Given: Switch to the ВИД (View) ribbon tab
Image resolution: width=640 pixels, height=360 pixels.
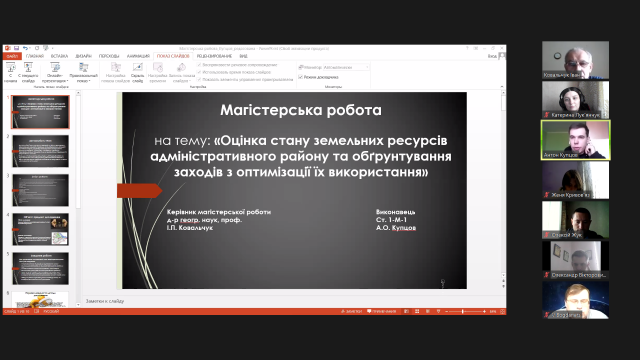Looking at the screenshot, I should [x=243, y=56].
